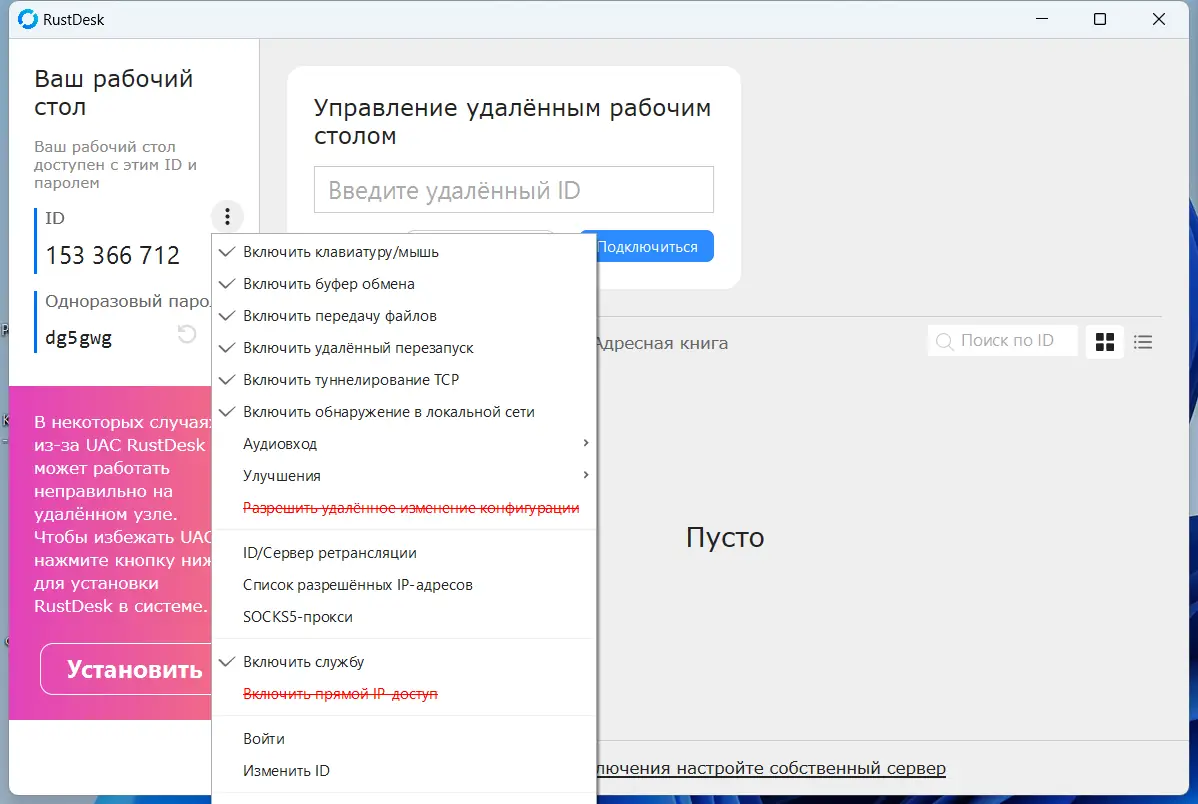This screenshot has width=1198, height=804.
Task: Close the RustDesk window
Action: coord(1159,19)
